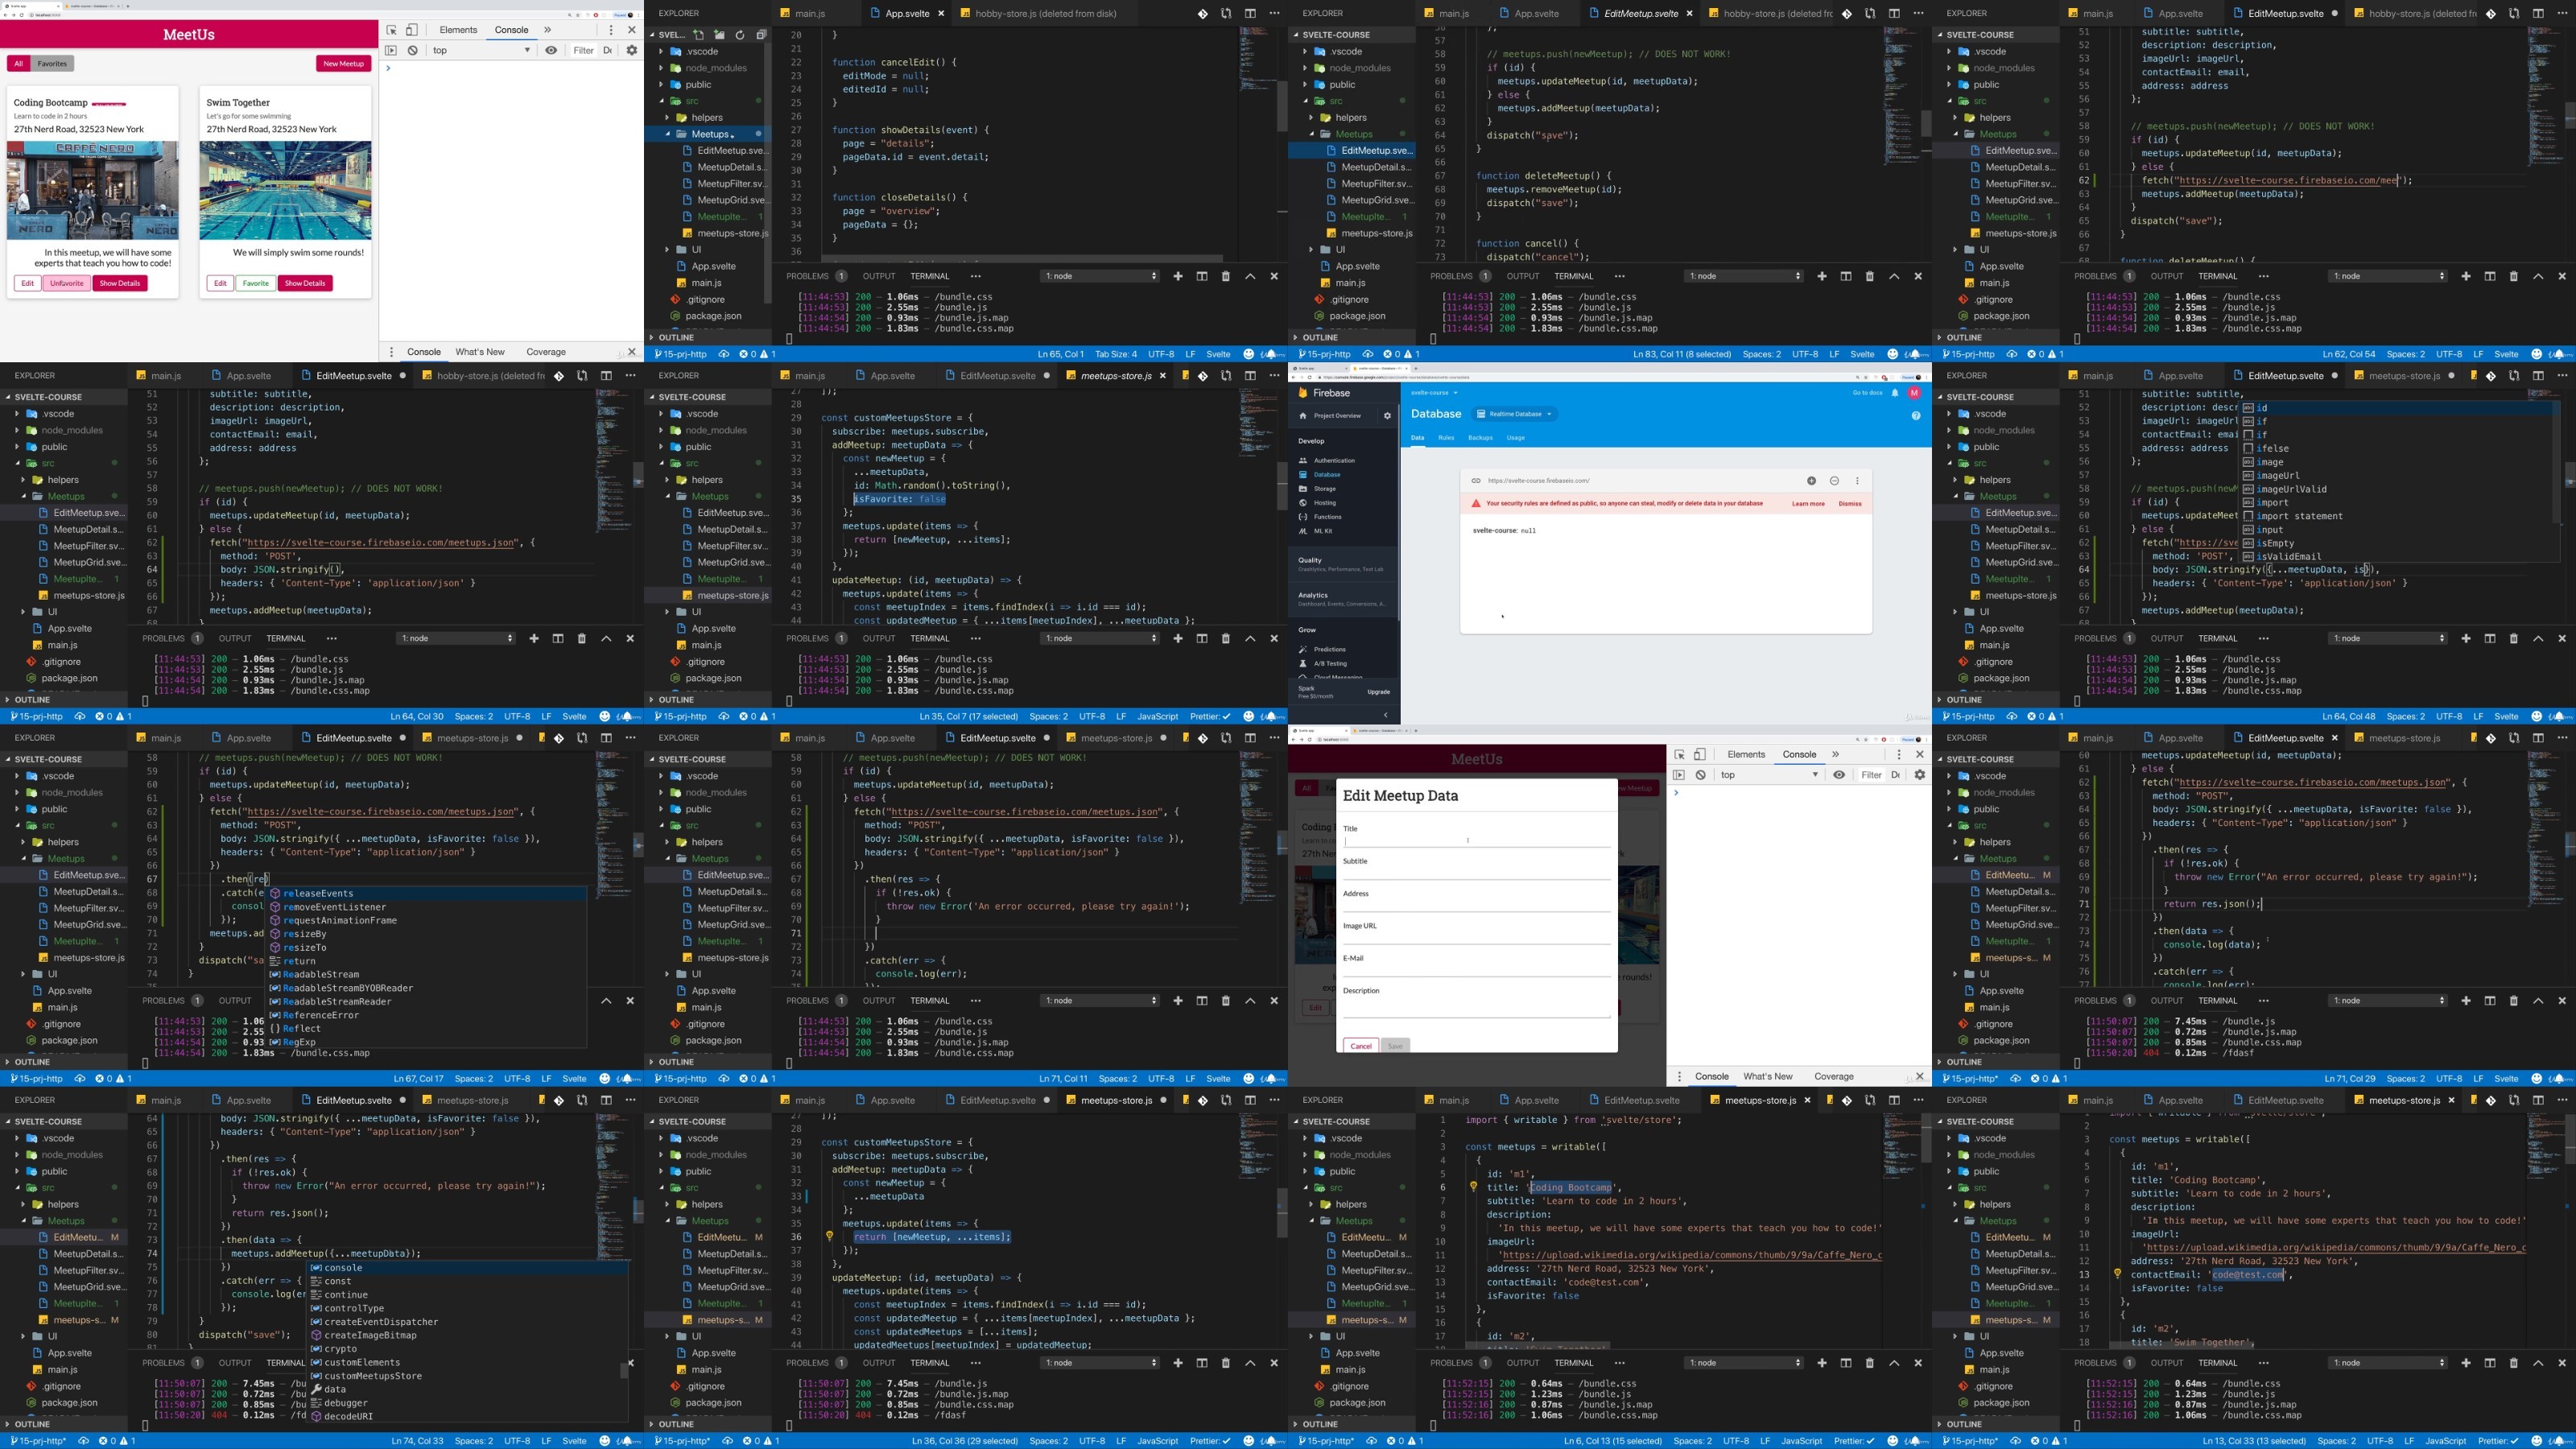The image size is (2576, 1449).
Task: Select the Favorites filter in MeetUs
Action: (52, 63)
